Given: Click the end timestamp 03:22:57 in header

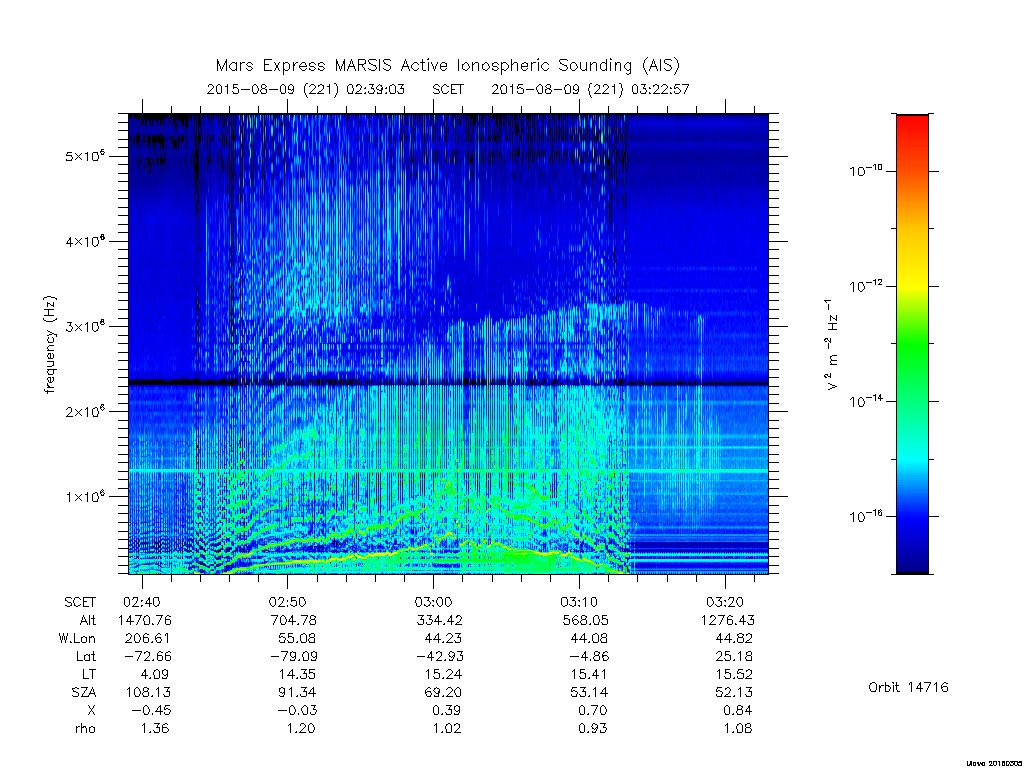Looking at the screenshot, I should [660, 89].
